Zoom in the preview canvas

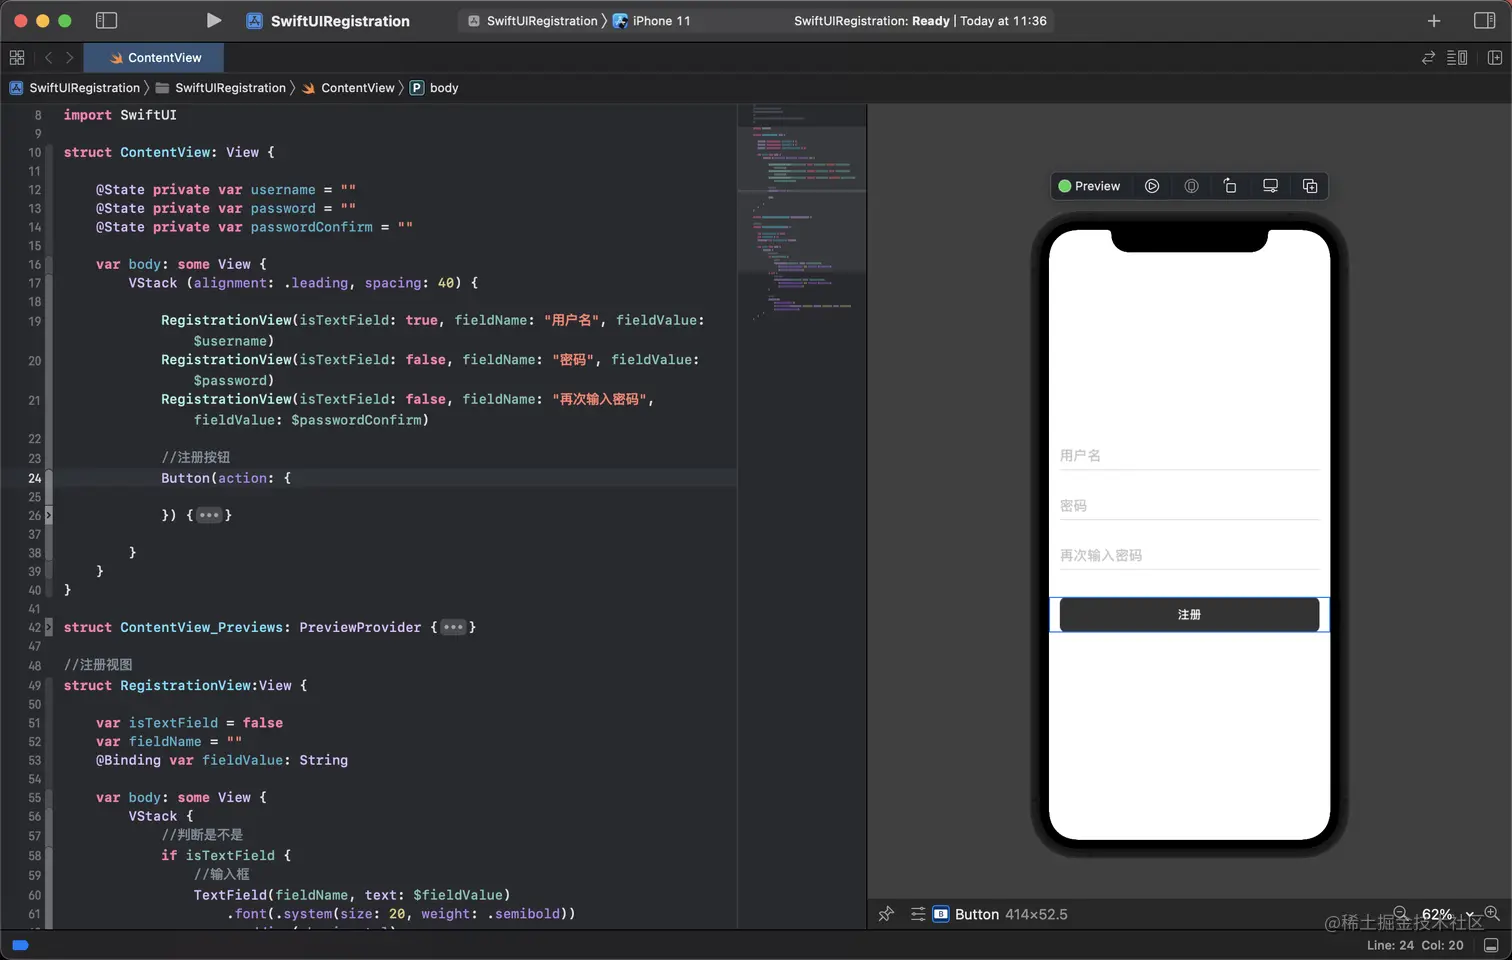[x=1492, y=914]
